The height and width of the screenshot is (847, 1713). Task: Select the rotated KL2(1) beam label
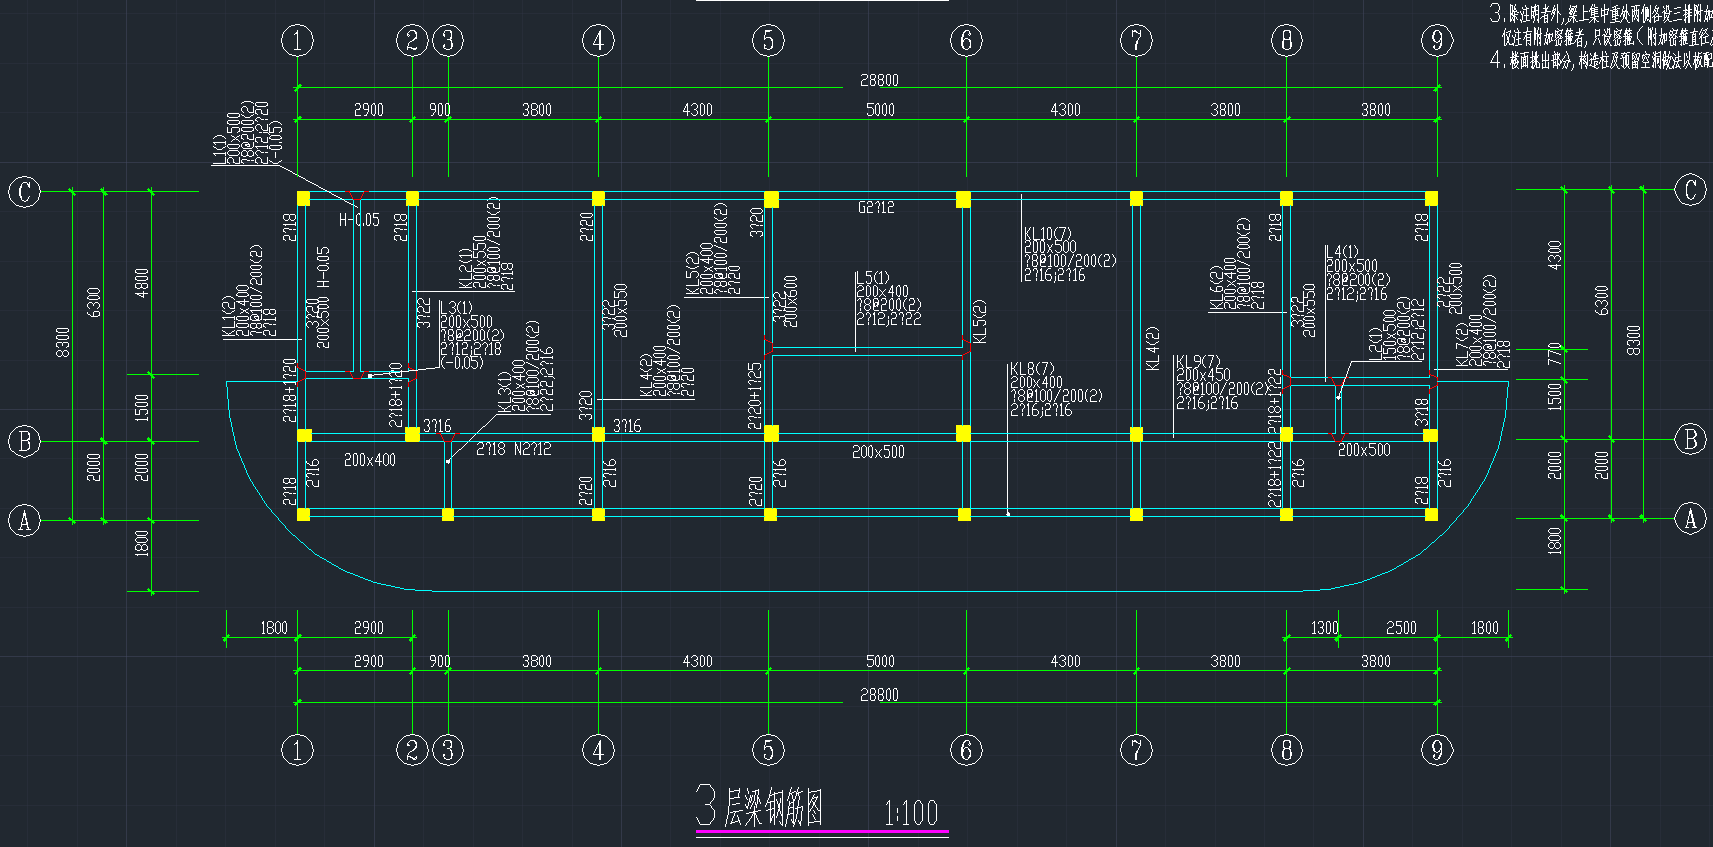click(x=464, y=270)
